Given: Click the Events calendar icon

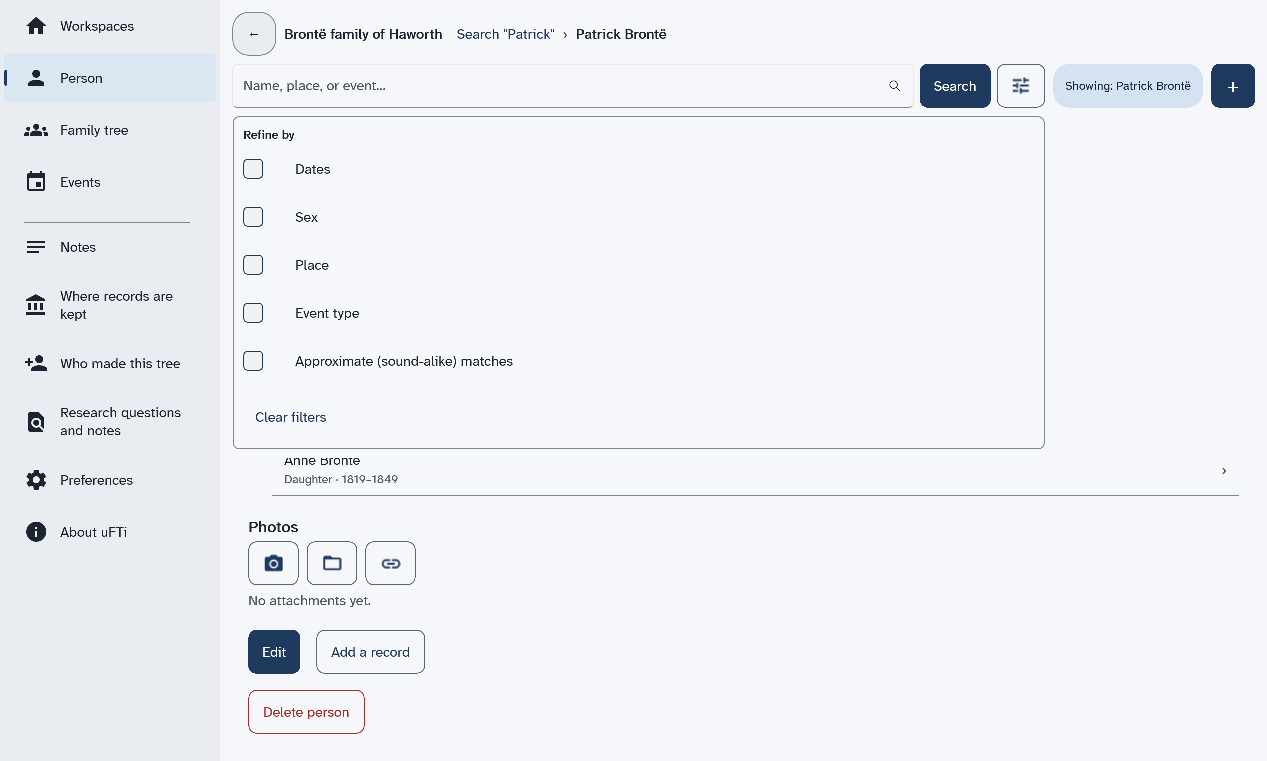Looking at the screenshot, I should [x=36, y=182].
